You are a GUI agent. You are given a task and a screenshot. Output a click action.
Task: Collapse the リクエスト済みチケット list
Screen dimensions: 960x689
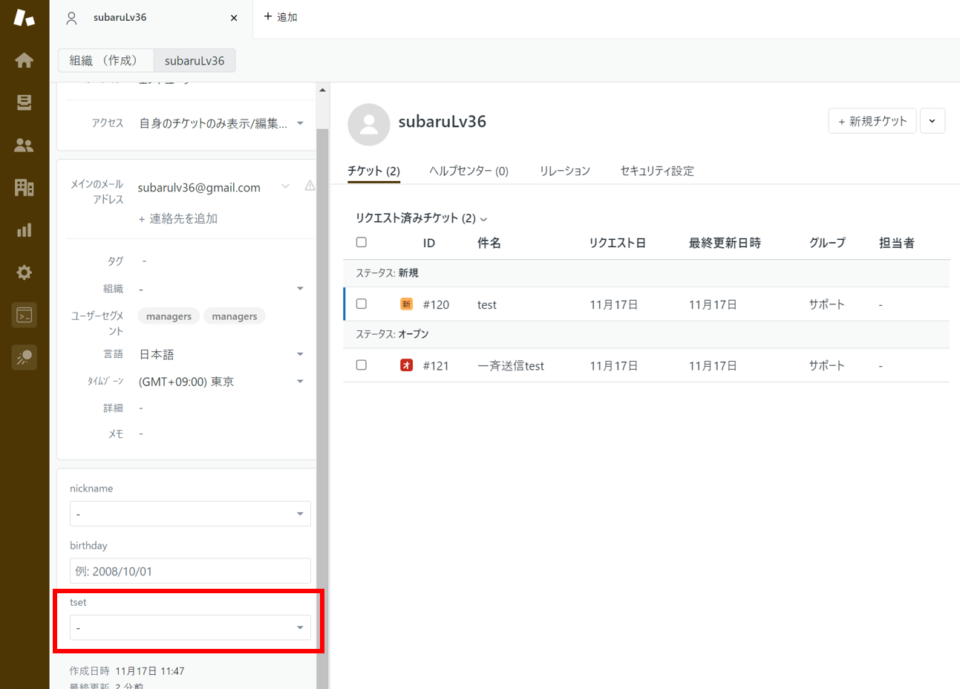(484, 218)
